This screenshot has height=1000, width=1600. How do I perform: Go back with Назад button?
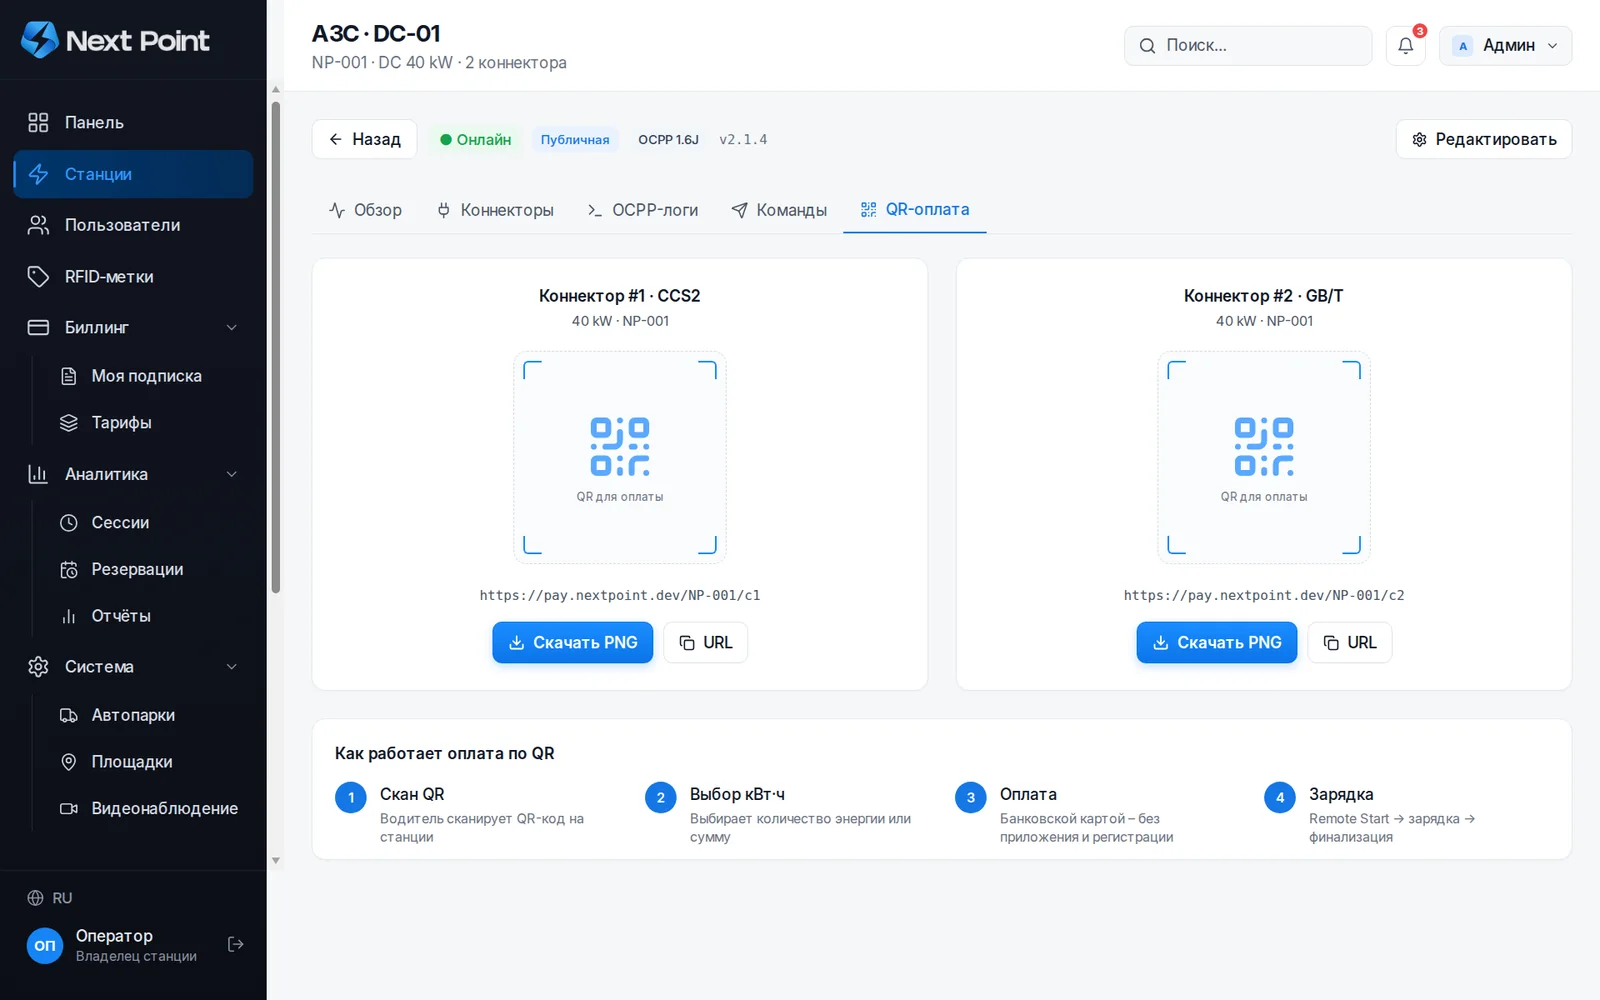click(x=365, y=139)
